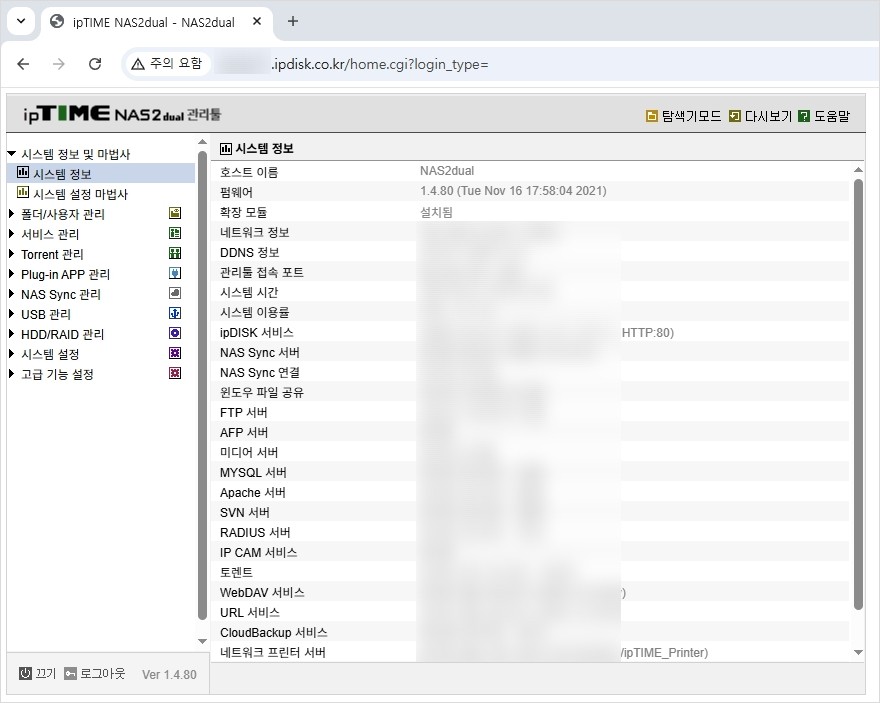
Task: Click the 폴더/사용자 관리 folder icon
Action: pyautogui.click(x=175, y=213)
